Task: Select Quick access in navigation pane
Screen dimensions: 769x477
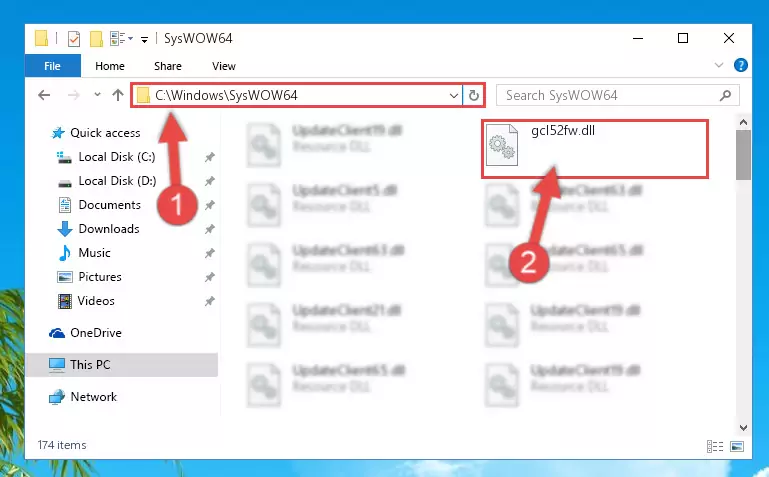Action: pos(105,133)
